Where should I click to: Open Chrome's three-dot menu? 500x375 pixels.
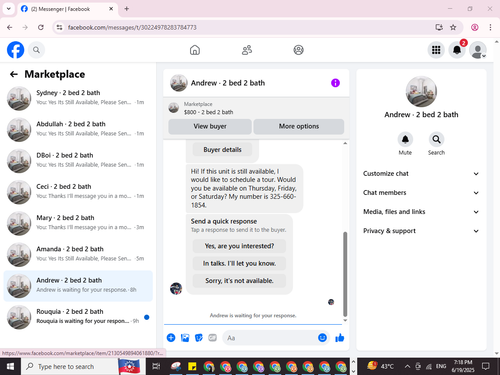tap(490, 27)
